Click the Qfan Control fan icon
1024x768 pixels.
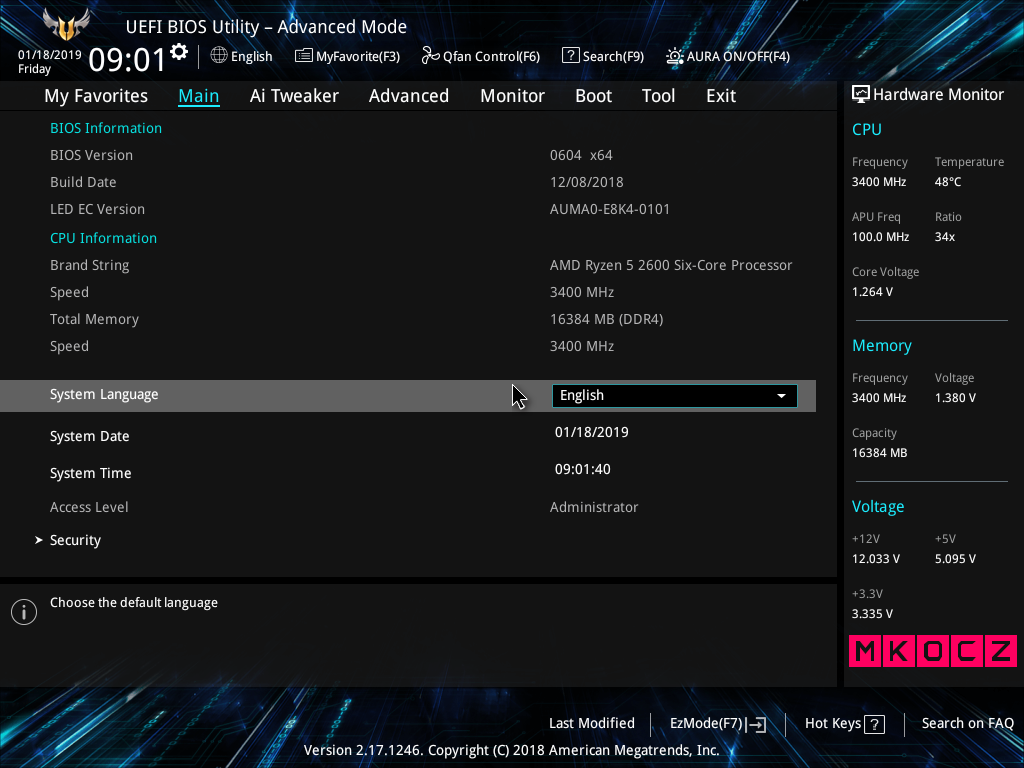pyautogui.click(x=430, y=56)
